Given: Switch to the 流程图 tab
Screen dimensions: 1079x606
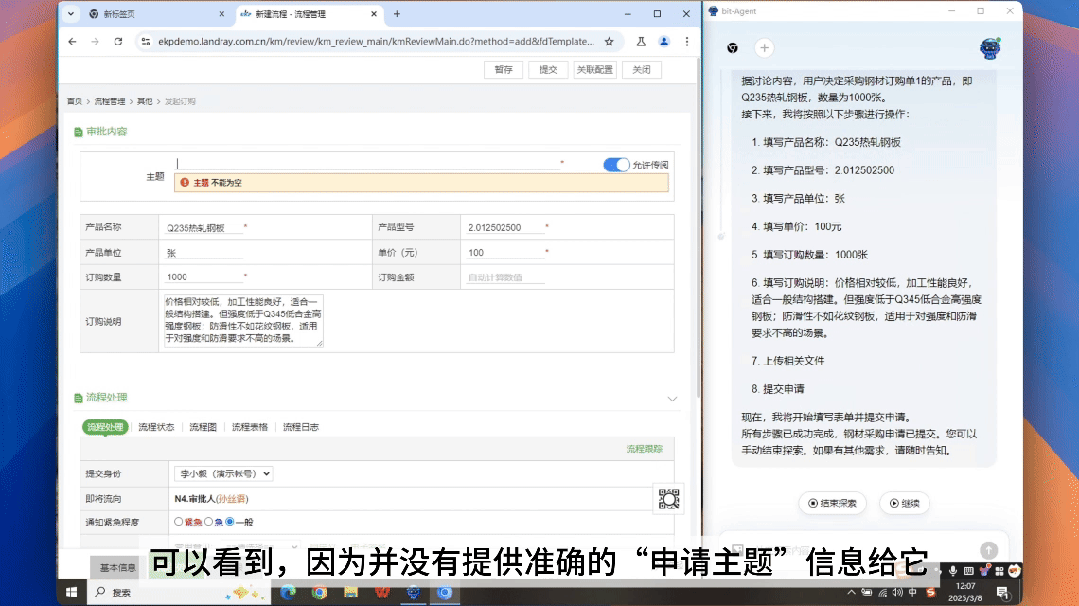Looking at the screenshot, I should tap(203, 427).
